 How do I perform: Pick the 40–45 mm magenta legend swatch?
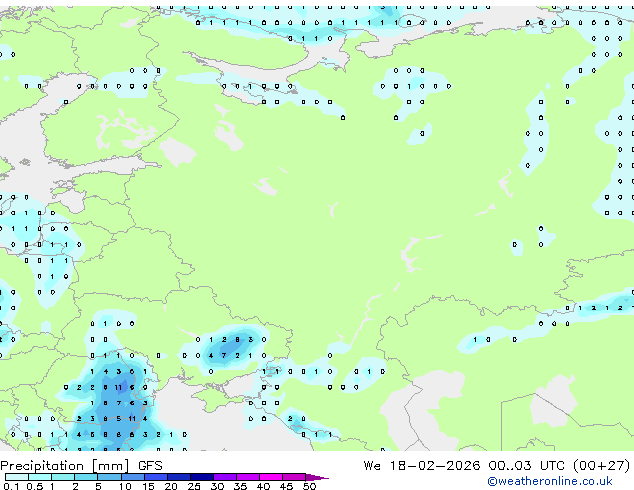click(x=271, y=477)
